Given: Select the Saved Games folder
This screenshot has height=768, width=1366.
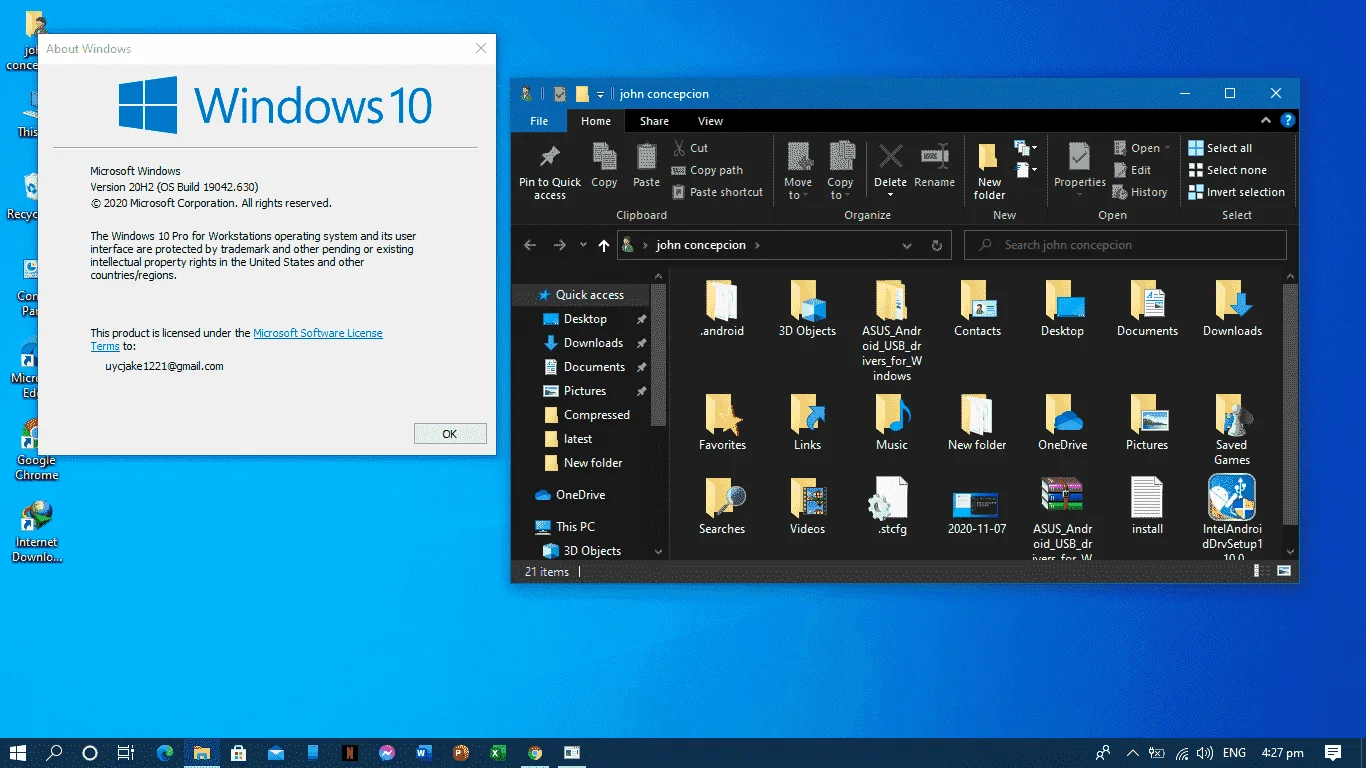Looking at the screenshot, I should click(x=1232, y=429).
